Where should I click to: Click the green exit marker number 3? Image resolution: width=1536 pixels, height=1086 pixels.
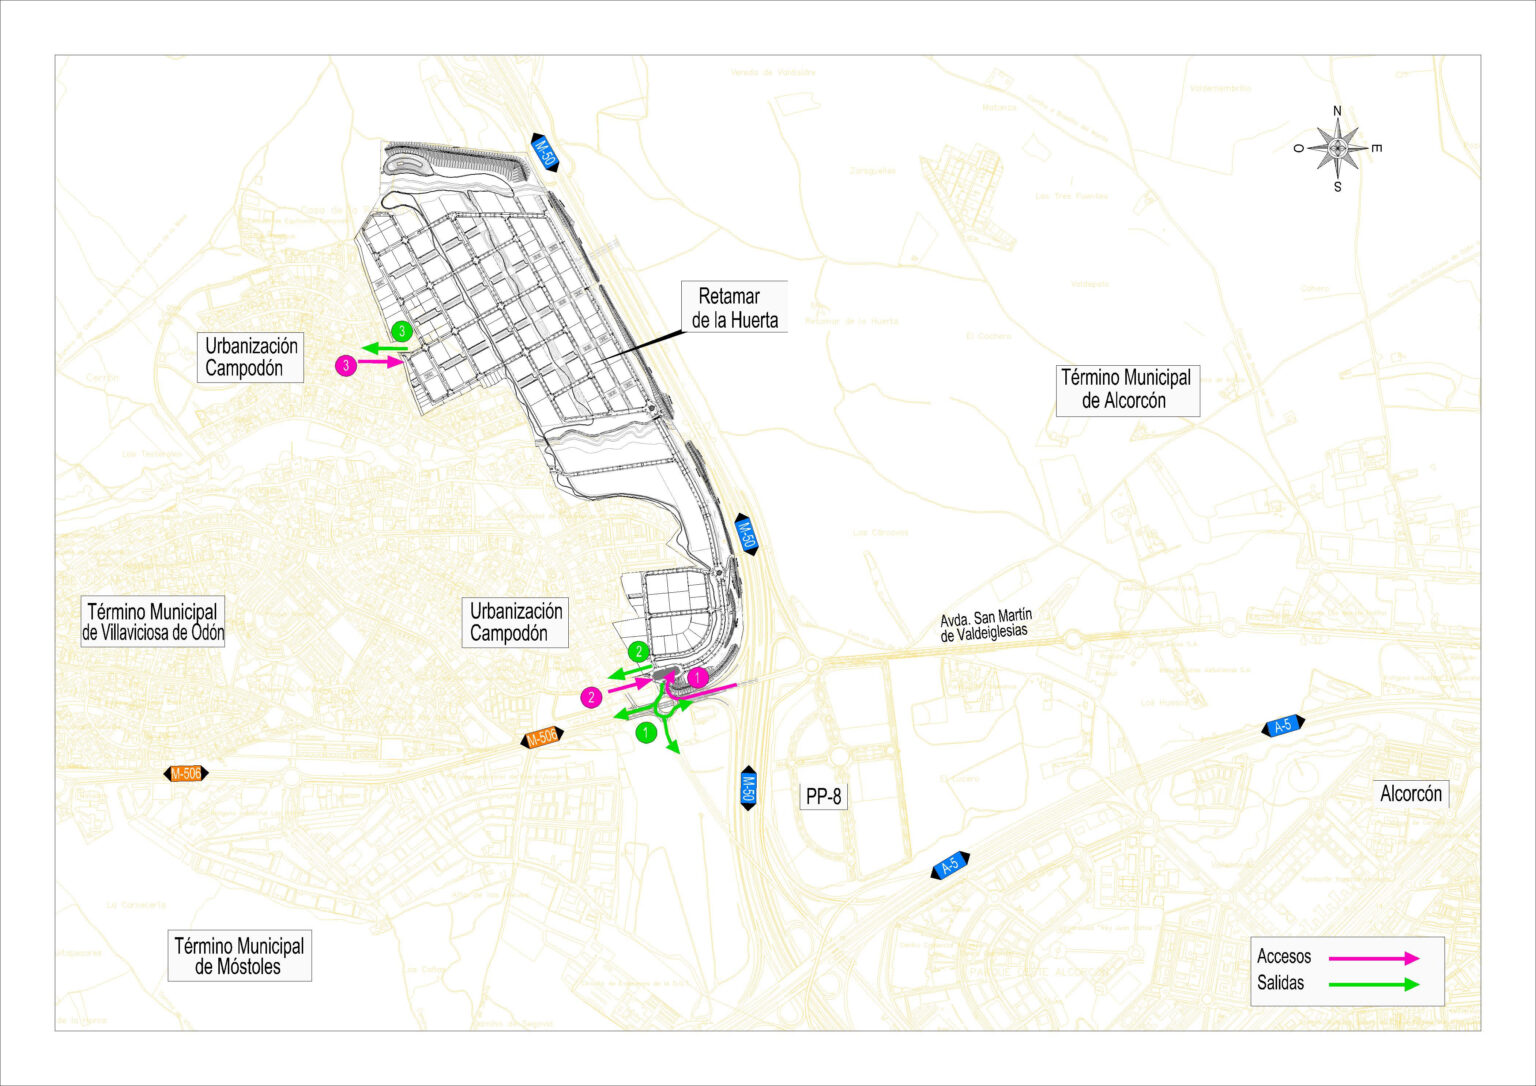(402, 331)
